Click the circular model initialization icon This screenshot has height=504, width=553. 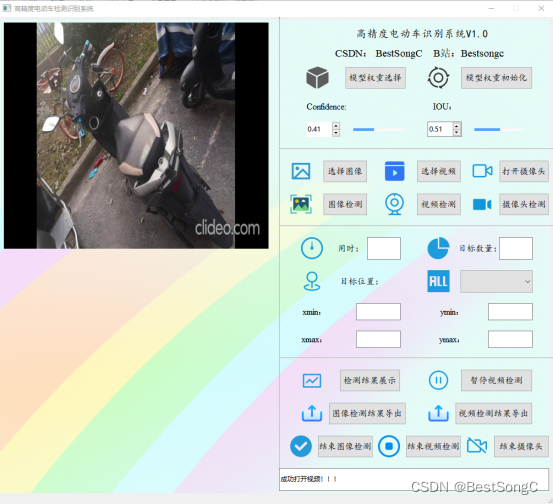pyautogui.click(x=438, y=78)
